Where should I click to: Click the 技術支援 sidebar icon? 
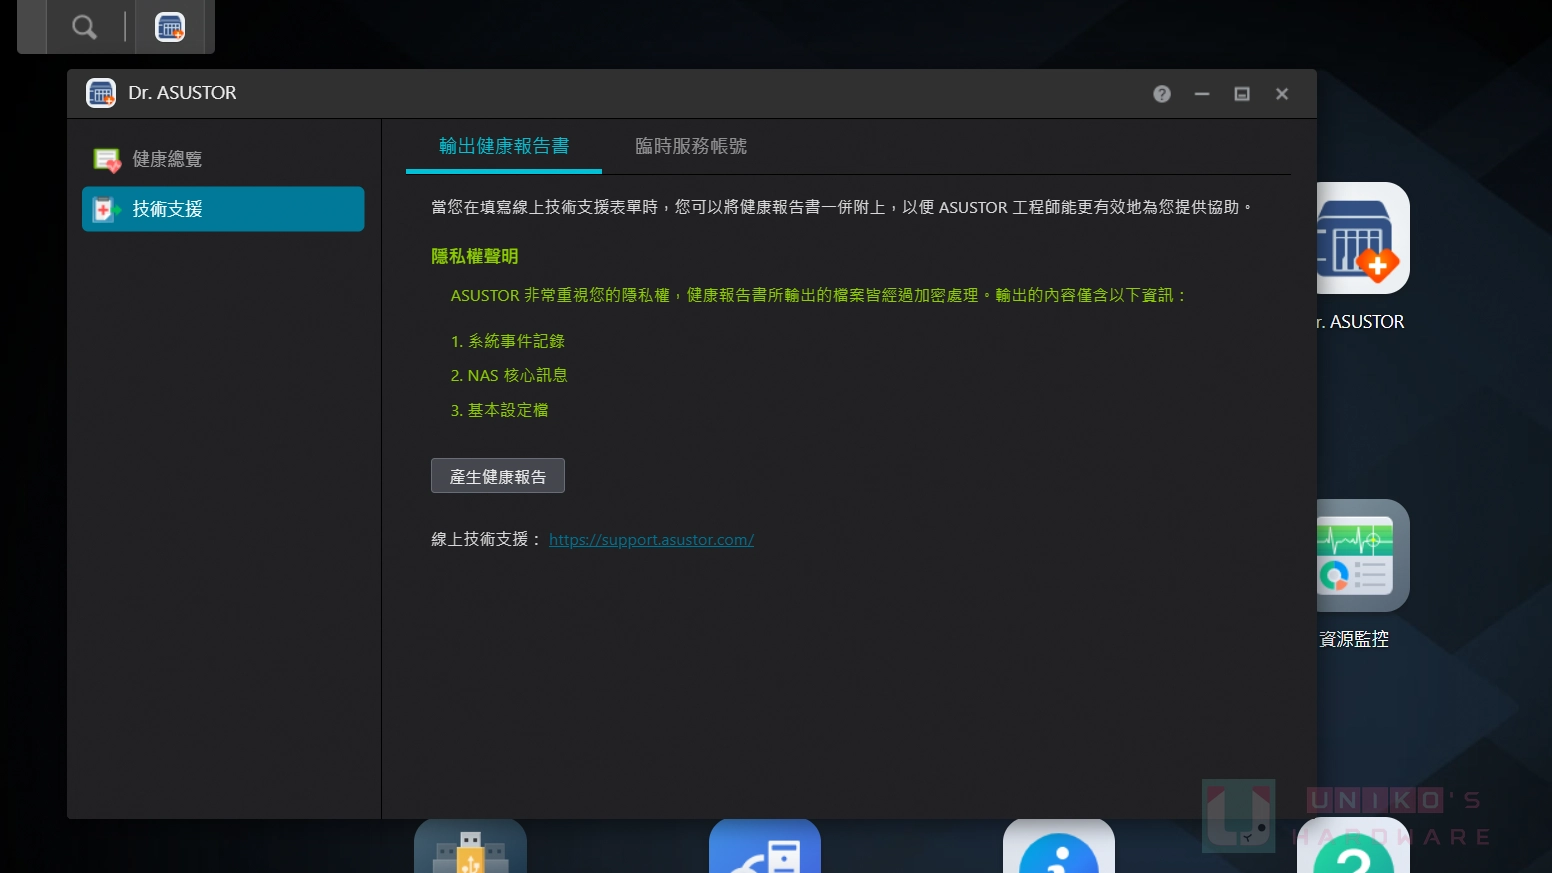pos(106,209)
